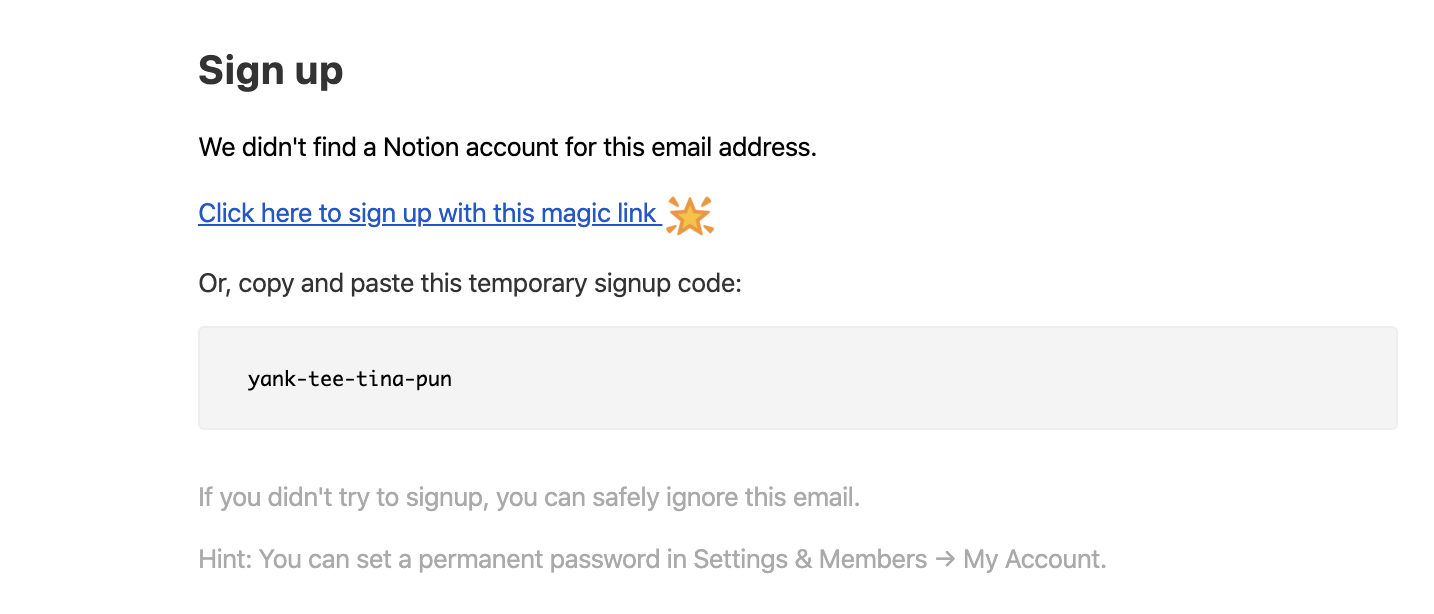
Task: Click "My Account" in the hint text
Action: pos(1034,559)
